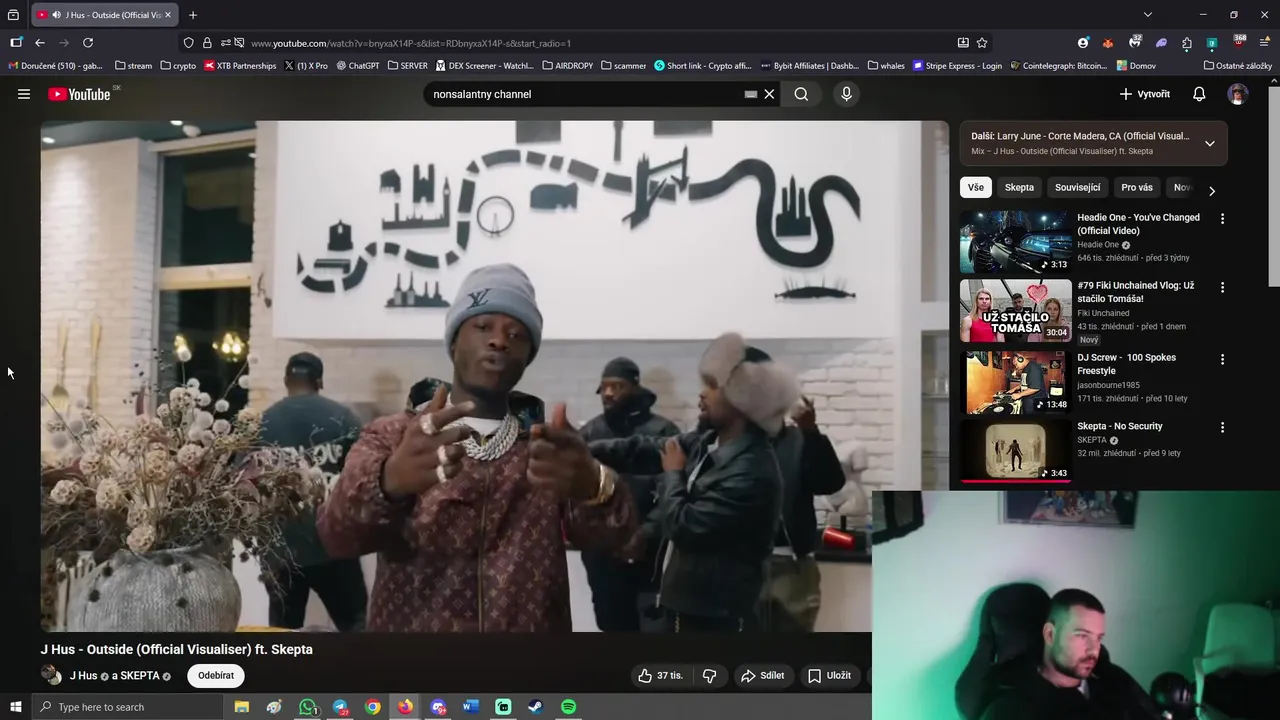Open the tracking protection shield icon
Image resolution: width=1280 pixels, height=720 pixels.
click(x=188, y=43)
